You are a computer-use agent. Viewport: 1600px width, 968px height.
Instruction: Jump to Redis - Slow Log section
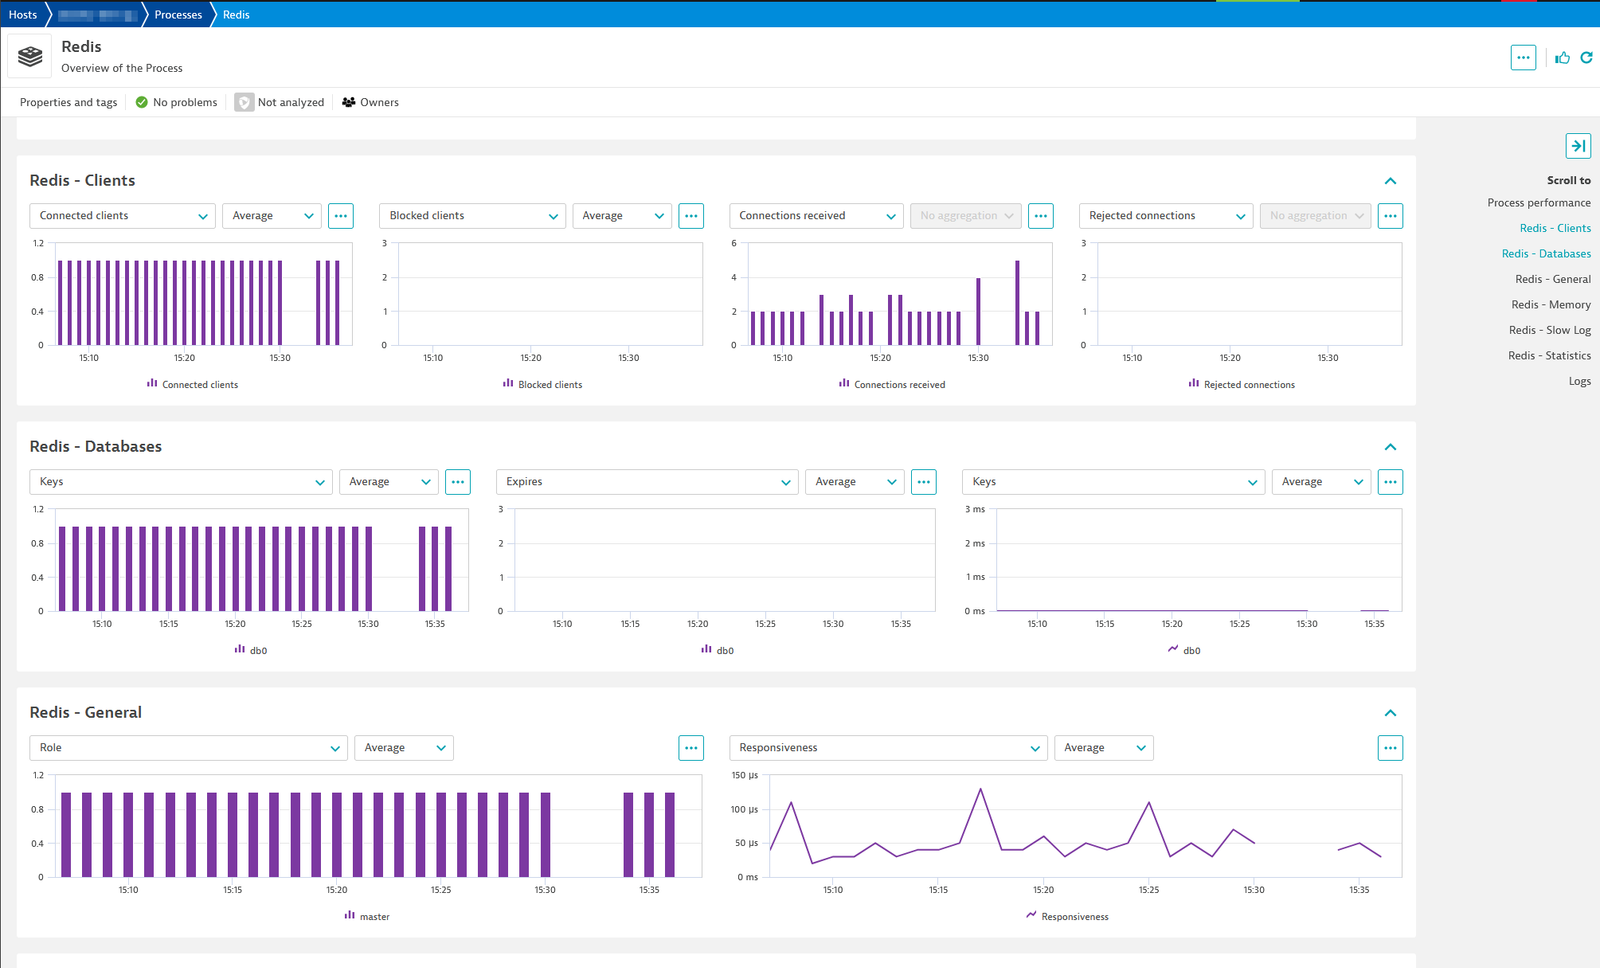1550,330
